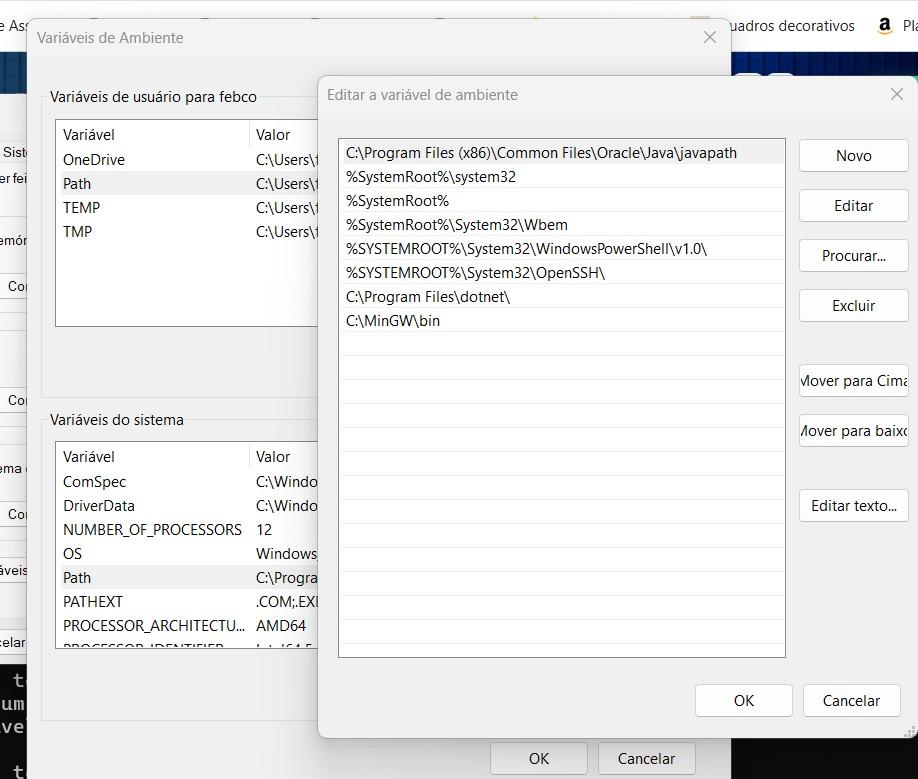Click Valor header in user variables table
The width and height of the screenshot is (918, 779).
click(x=284, y=135)
